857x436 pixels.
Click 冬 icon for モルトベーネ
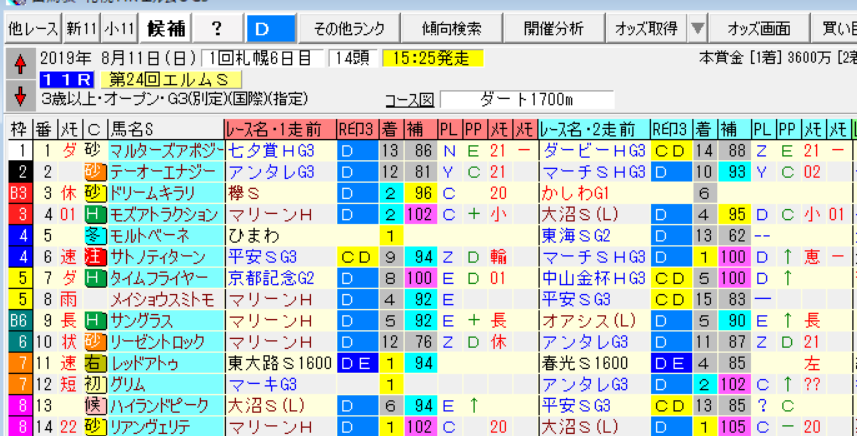[x=95, y=236]
